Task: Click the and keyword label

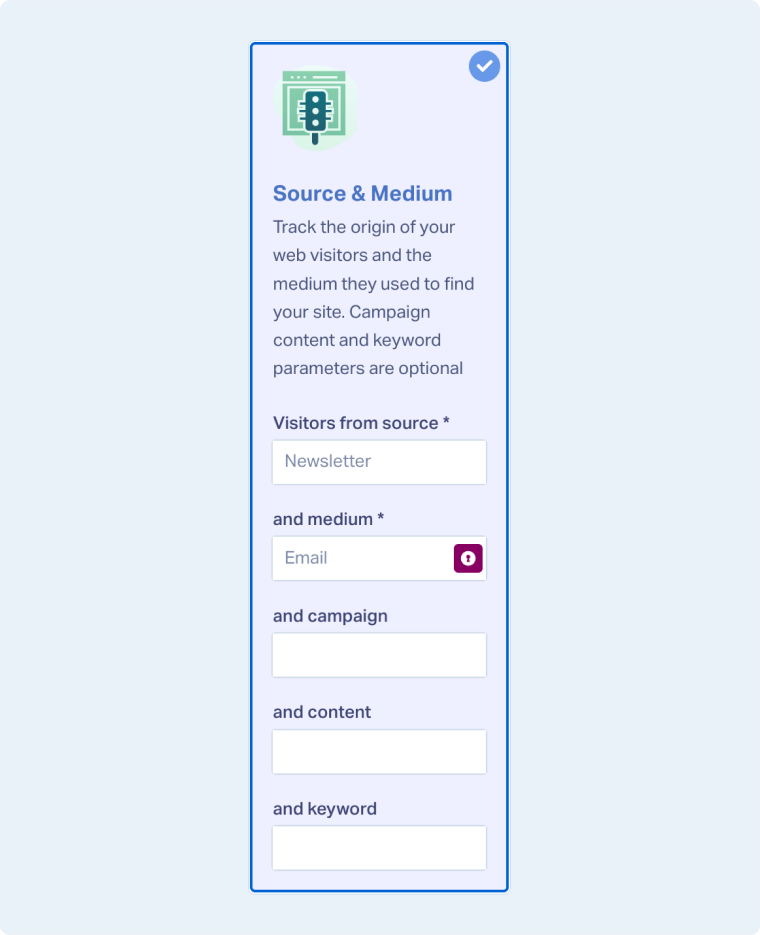Action: 325,808
